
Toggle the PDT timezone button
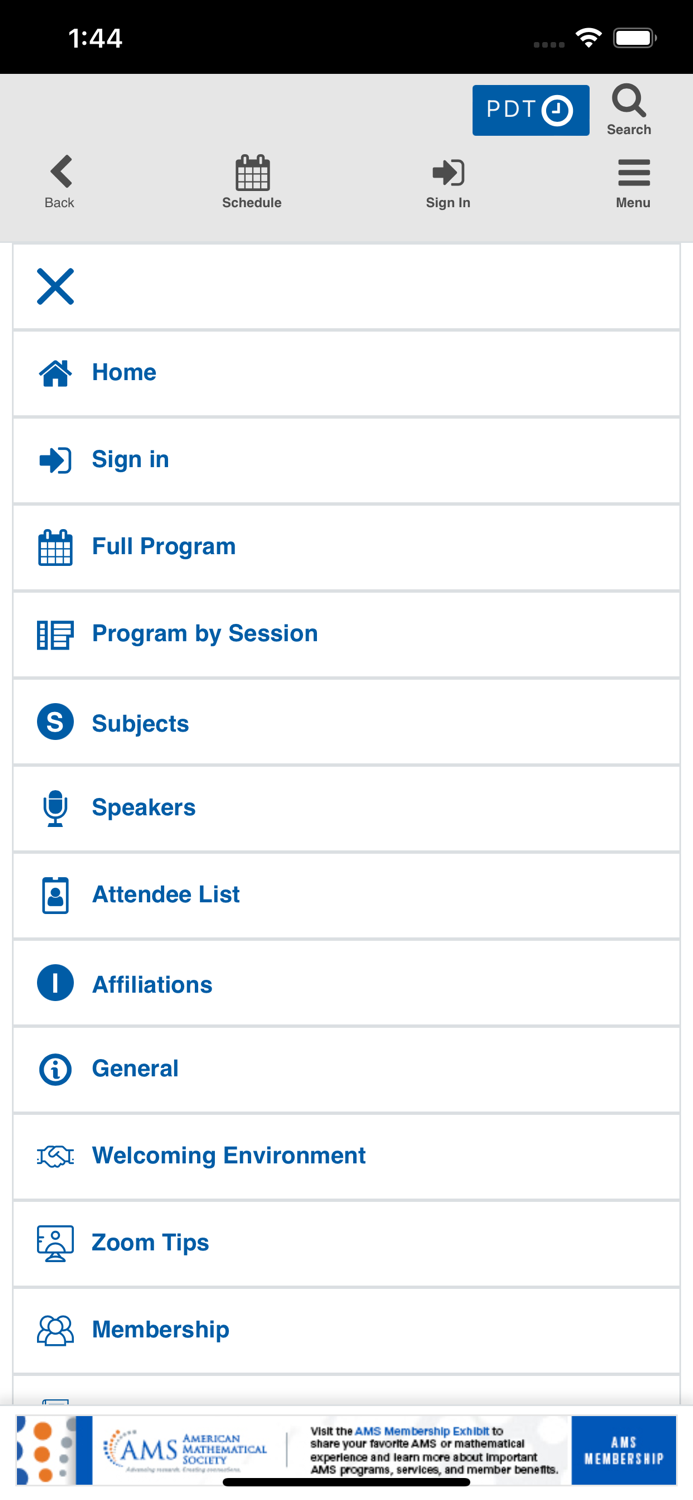[x=530, y=110]
